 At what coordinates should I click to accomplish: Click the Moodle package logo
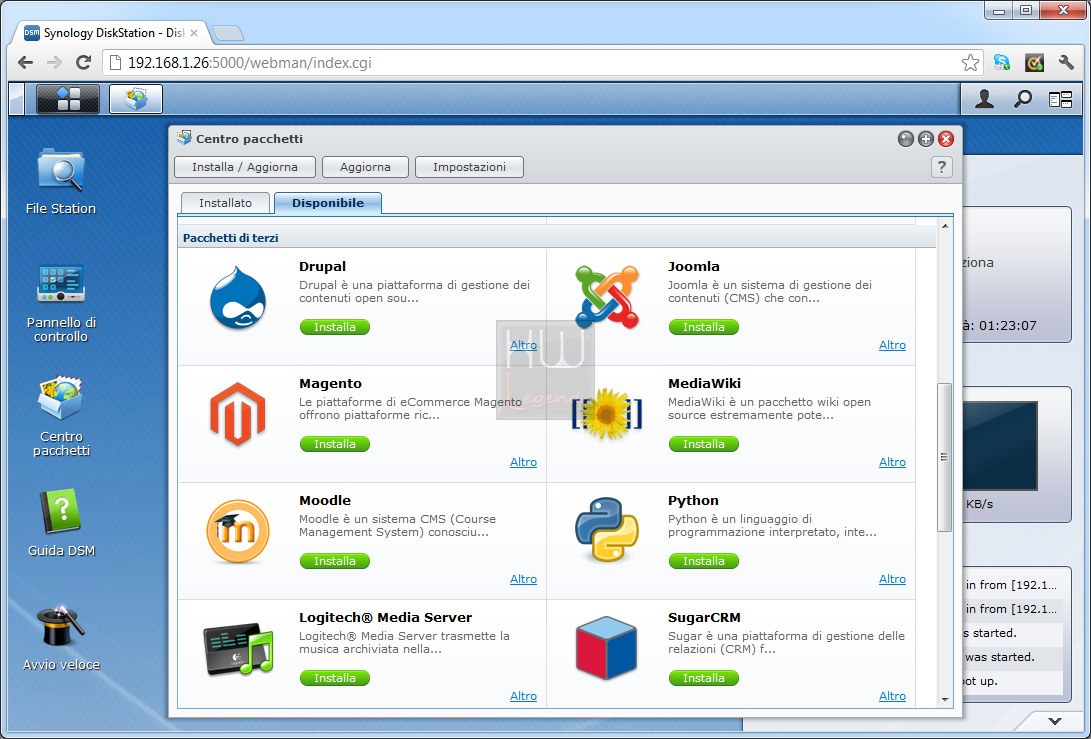tap(238, 532)
